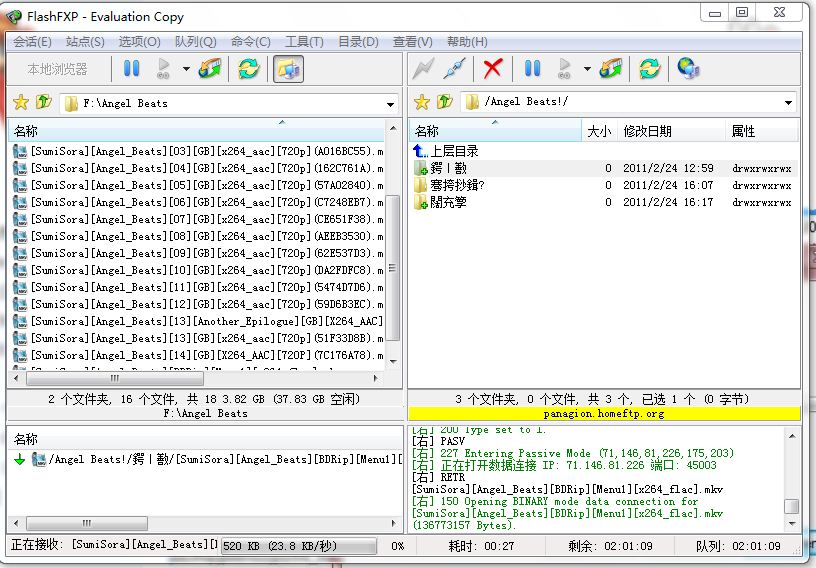Image resolution: width=816 pixels, height=568 pixels.
Task: Sort remote files by 名称 column header
Action: (x=495, y=131)
